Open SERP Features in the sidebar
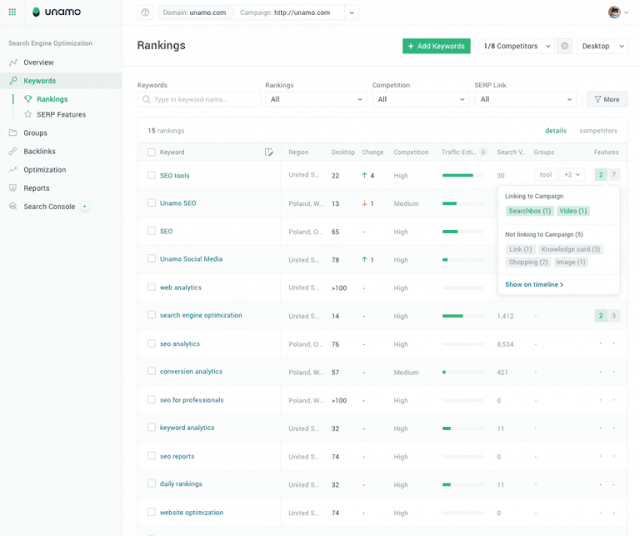The height and width of the screenshot is (536, 640). coord(61,115)
